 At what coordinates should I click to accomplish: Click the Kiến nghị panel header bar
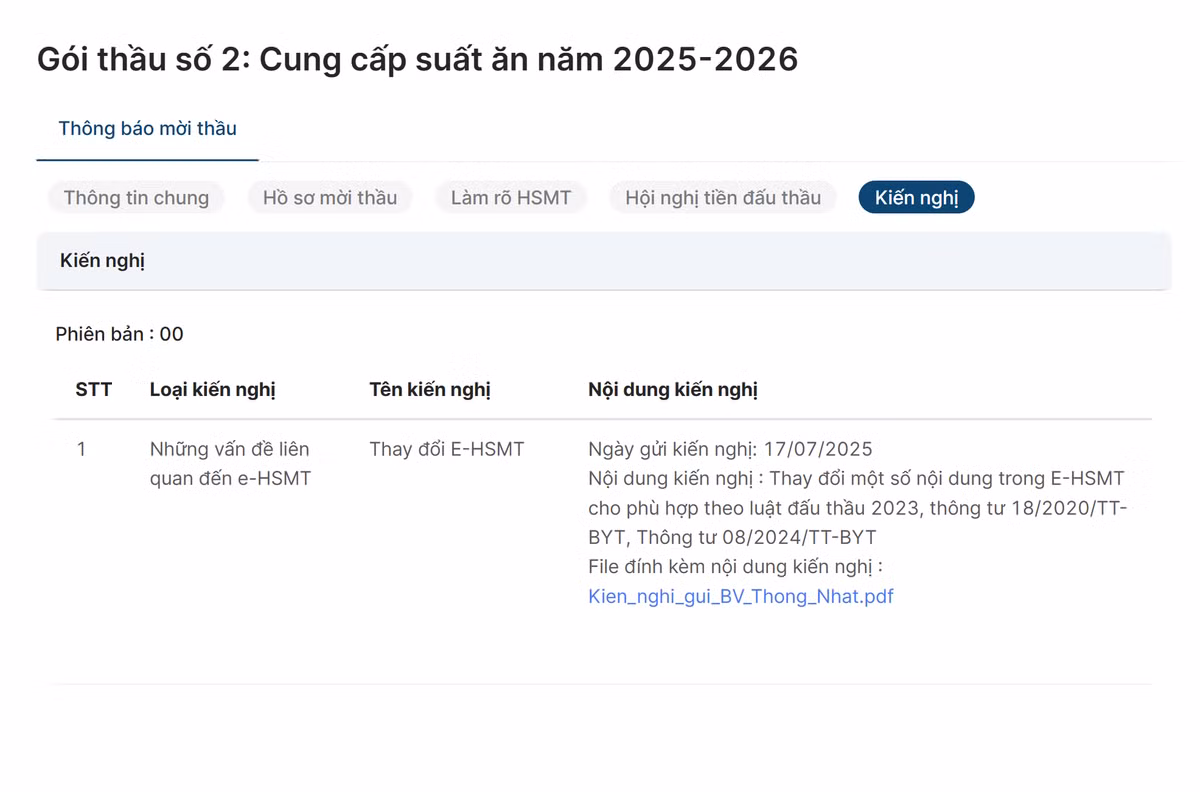click(603, 262)
